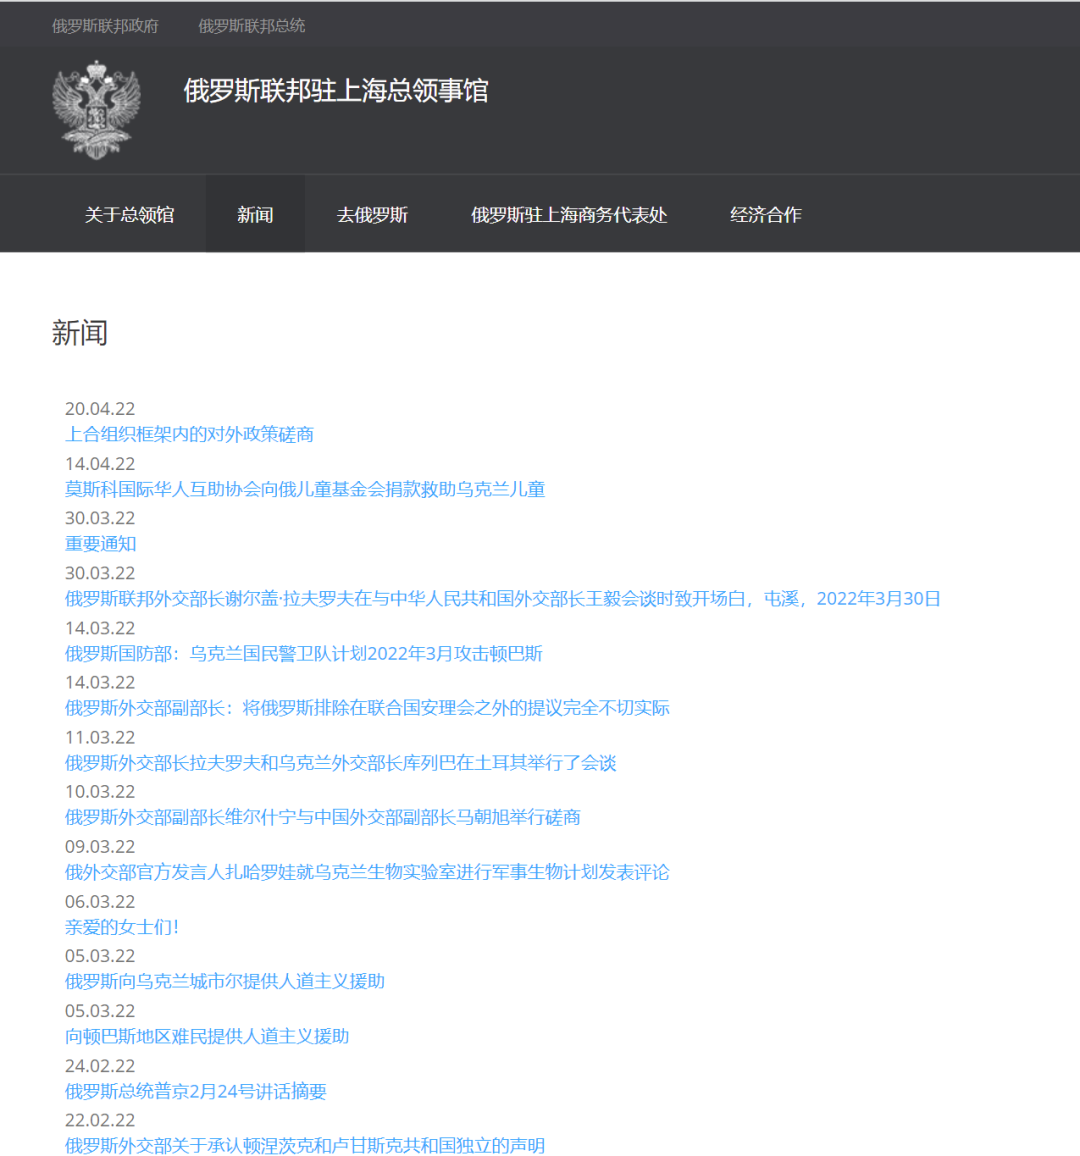Open the 俄罗斯联邦政府 link in top bar
Screen dimensions: 1080x1156
(105, 26)
